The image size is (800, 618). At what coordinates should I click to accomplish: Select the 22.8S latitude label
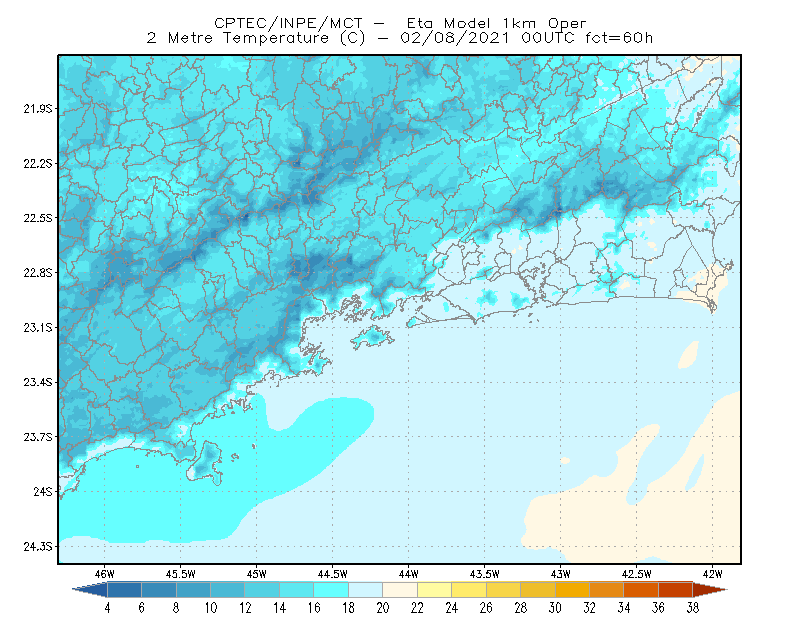click(38, 273)
